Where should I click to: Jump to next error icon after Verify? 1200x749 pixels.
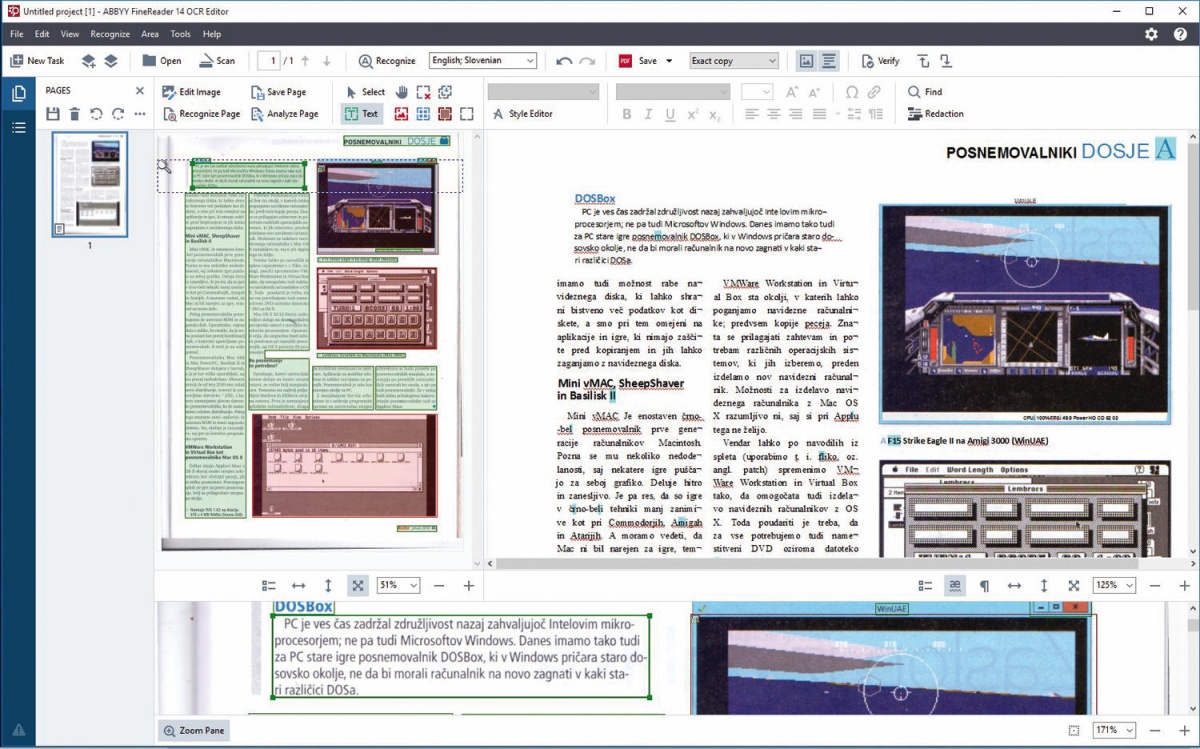click(x=945, y=61)
